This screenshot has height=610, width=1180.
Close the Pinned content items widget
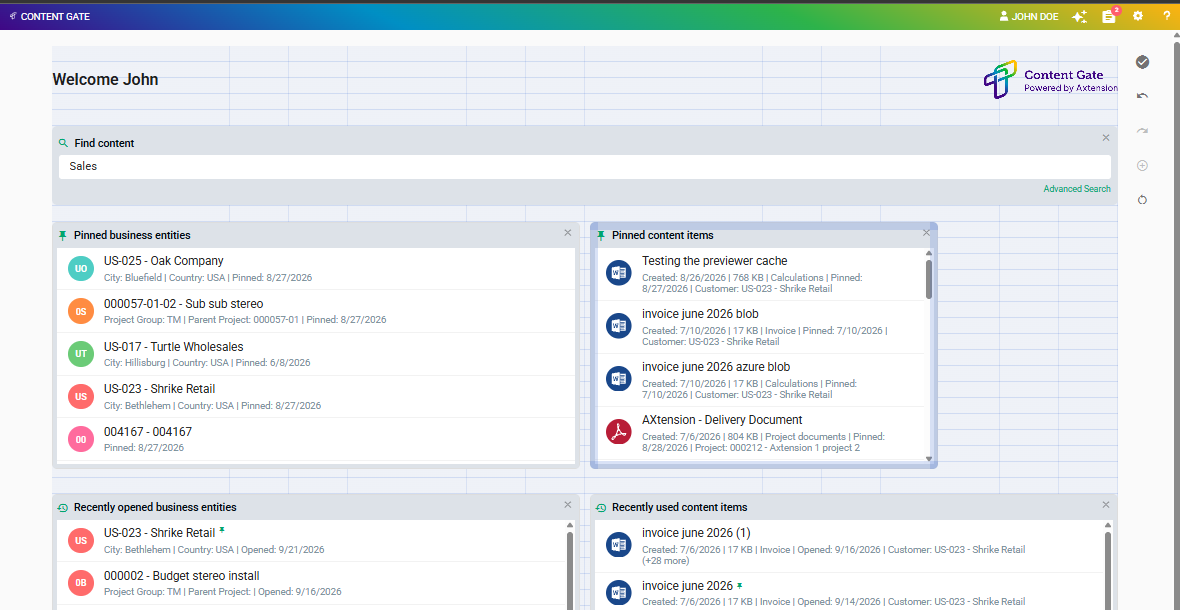[926, 233]
